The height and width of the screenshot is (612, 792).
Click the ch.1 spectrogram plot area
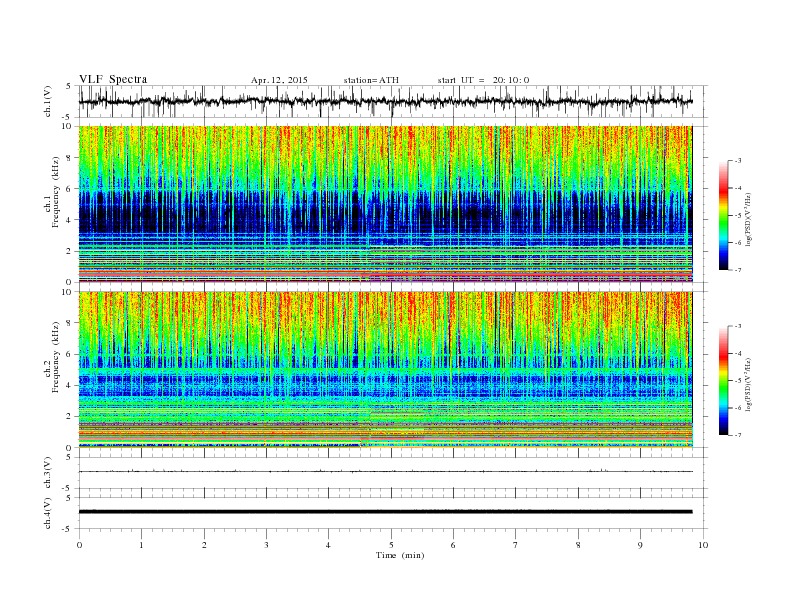coord(386,204)
